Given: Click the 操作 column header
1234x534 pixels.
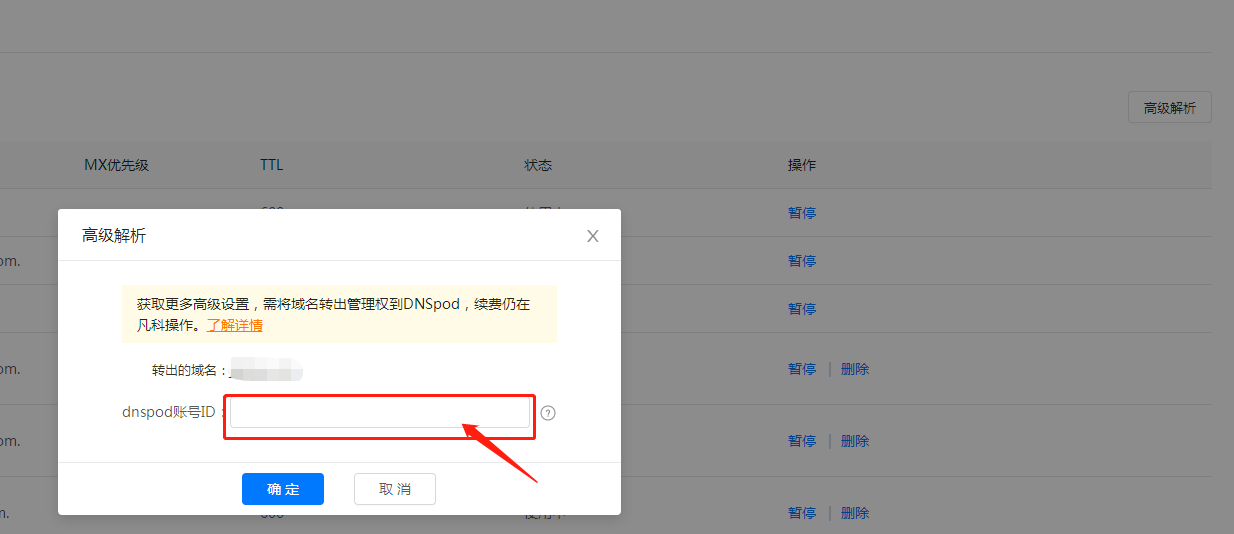Looking at the screenshot, I should 802,165.
